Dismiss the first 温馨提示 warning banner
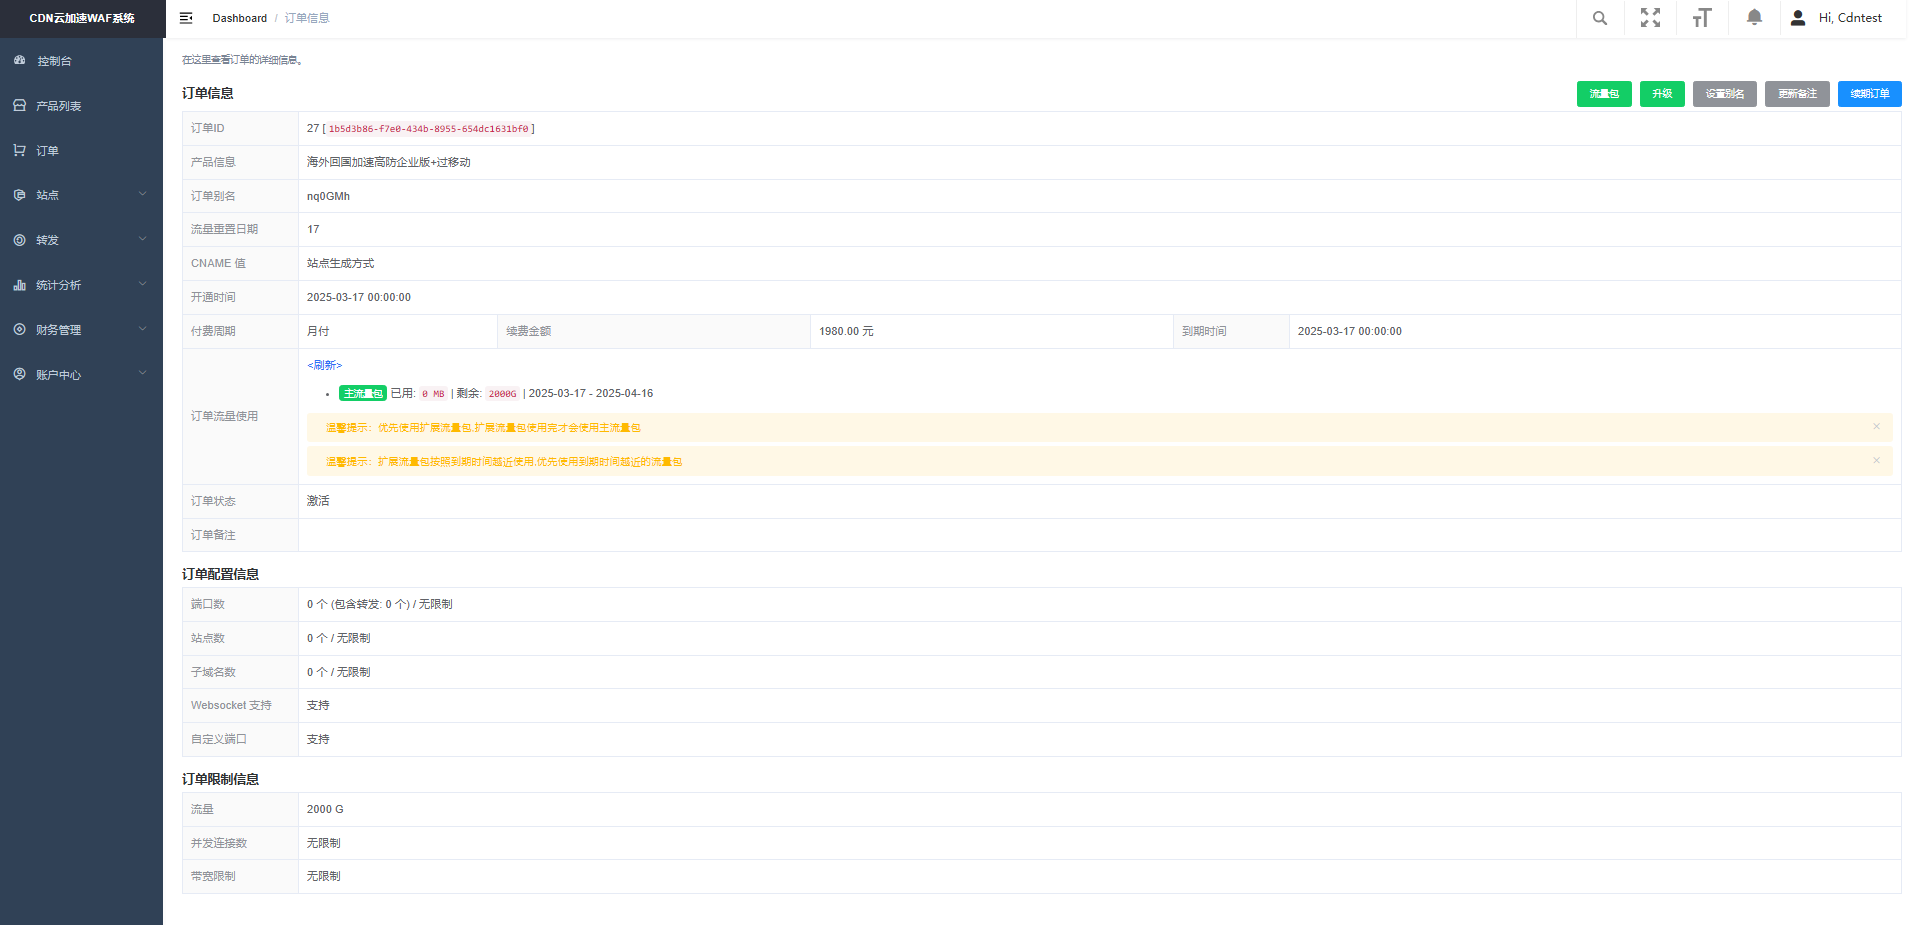1915x925 pixels. point(1876,427)
